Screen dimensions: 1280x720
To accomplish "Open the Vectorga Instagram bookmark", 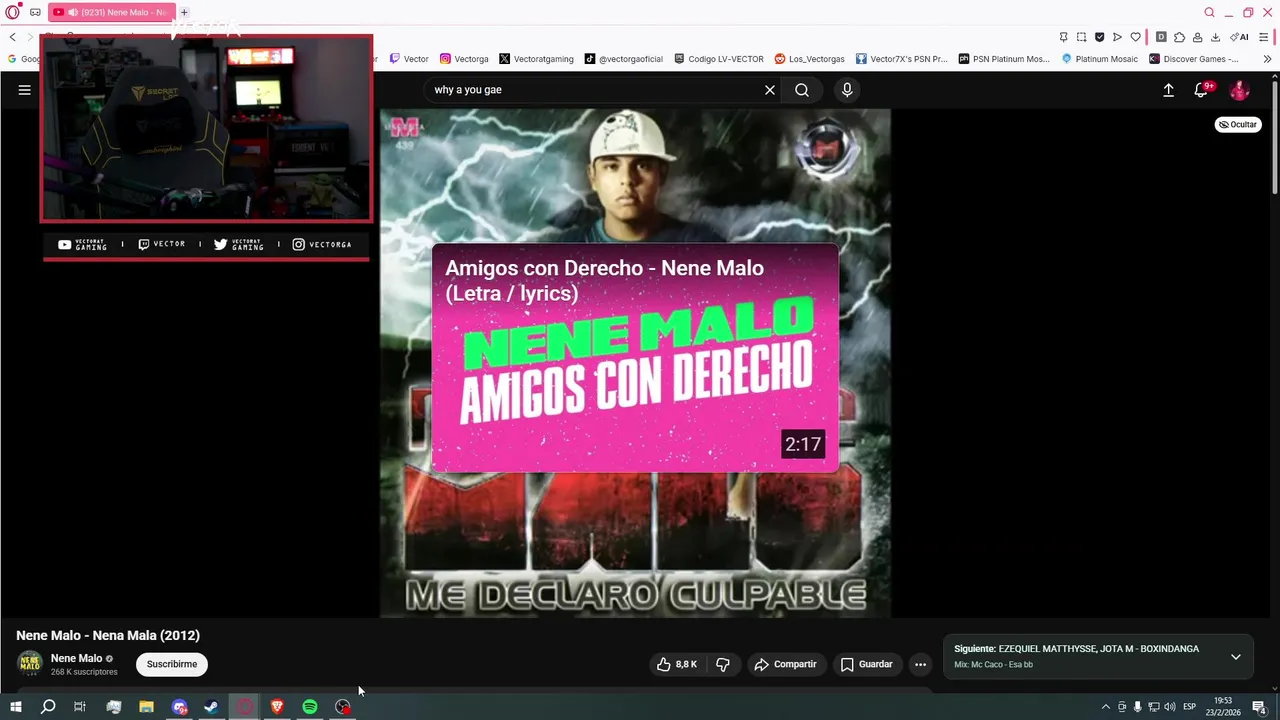I will tap(464, 59).
